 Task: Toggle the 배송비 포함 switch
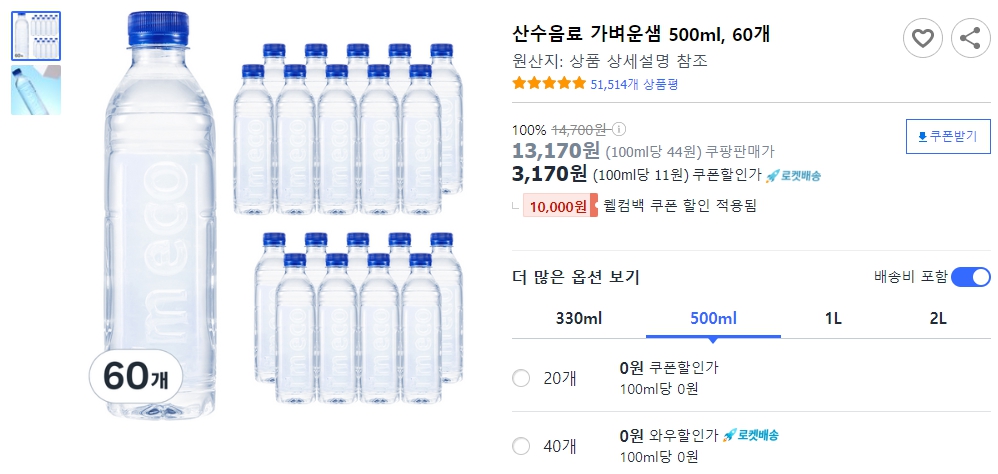pyautogui.click(x=970, y=277)
